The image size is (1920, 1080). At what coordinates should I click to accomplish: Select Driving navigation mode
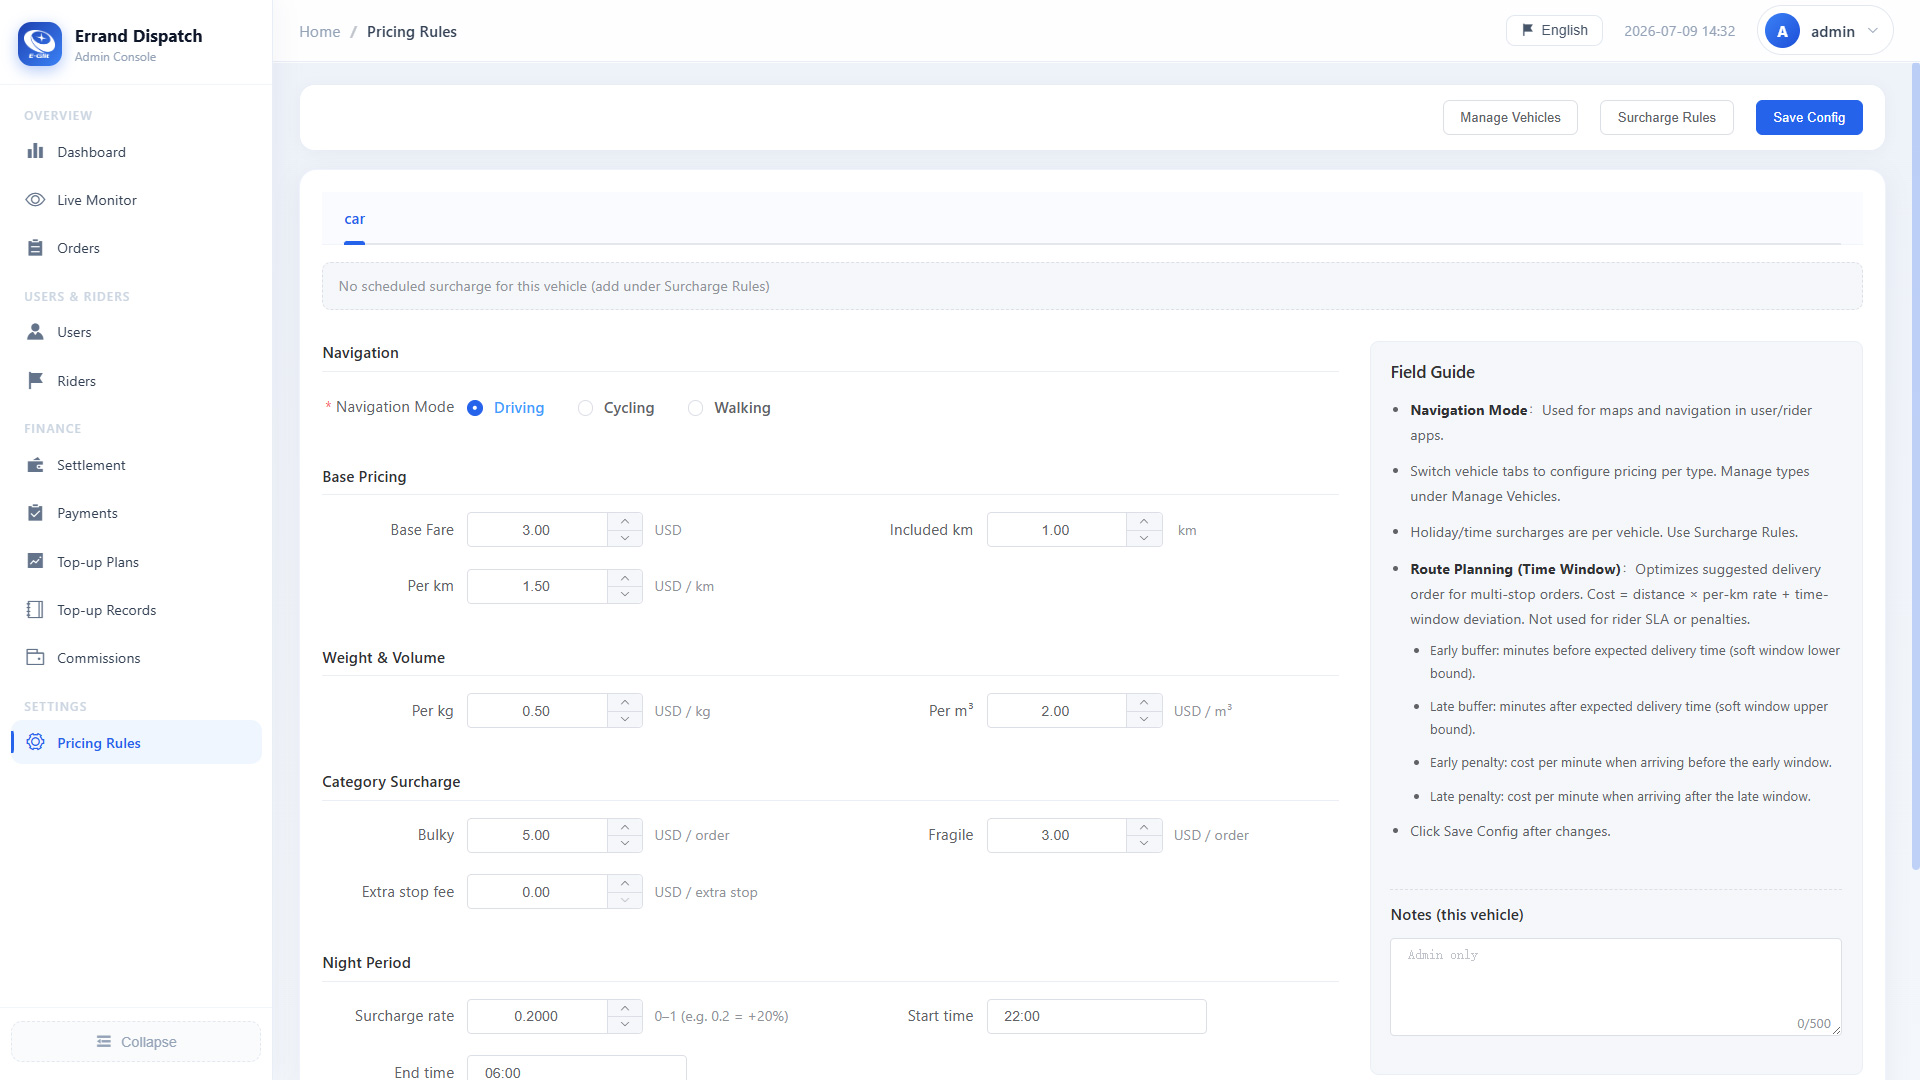point(506,408)
